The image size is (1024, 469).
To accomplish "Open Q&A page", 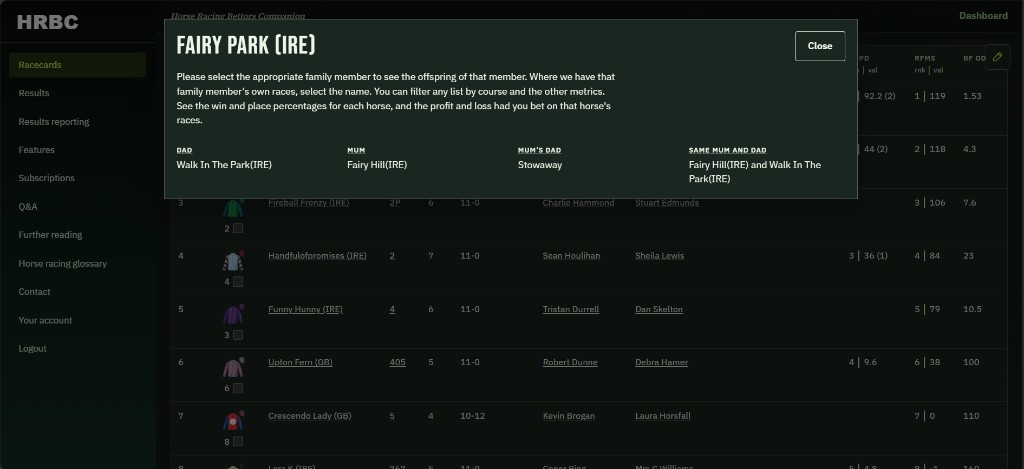I will 28,206.
